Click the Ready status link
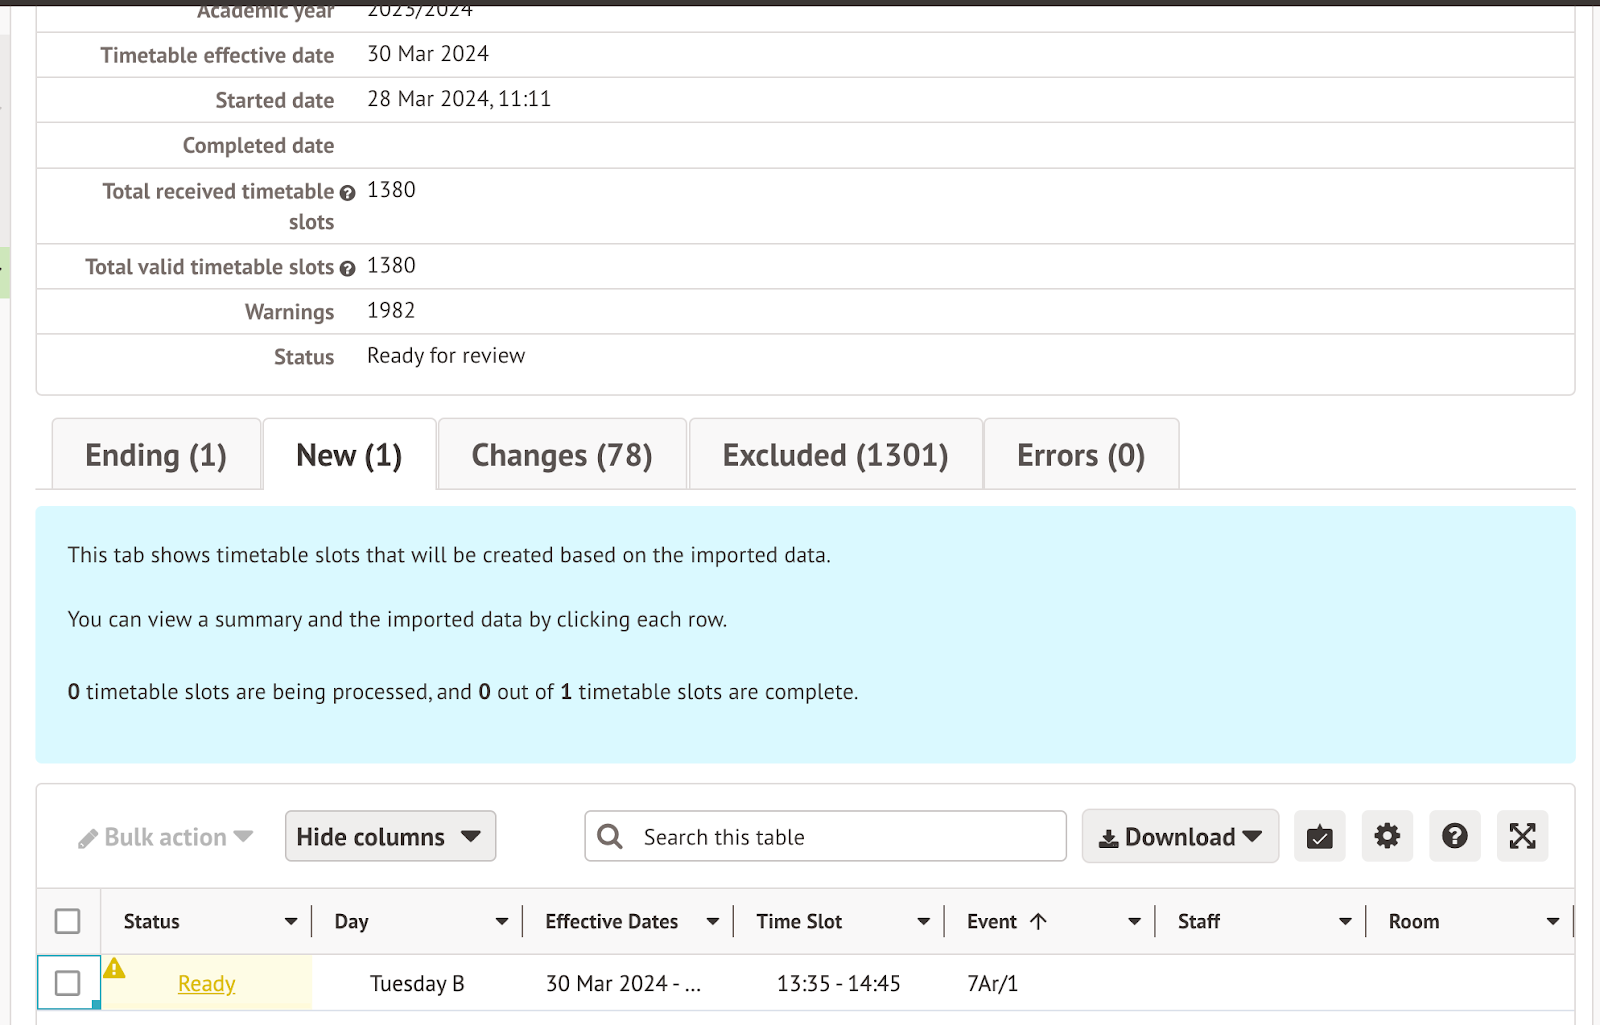The image size is (1600, 1025). 206,983
